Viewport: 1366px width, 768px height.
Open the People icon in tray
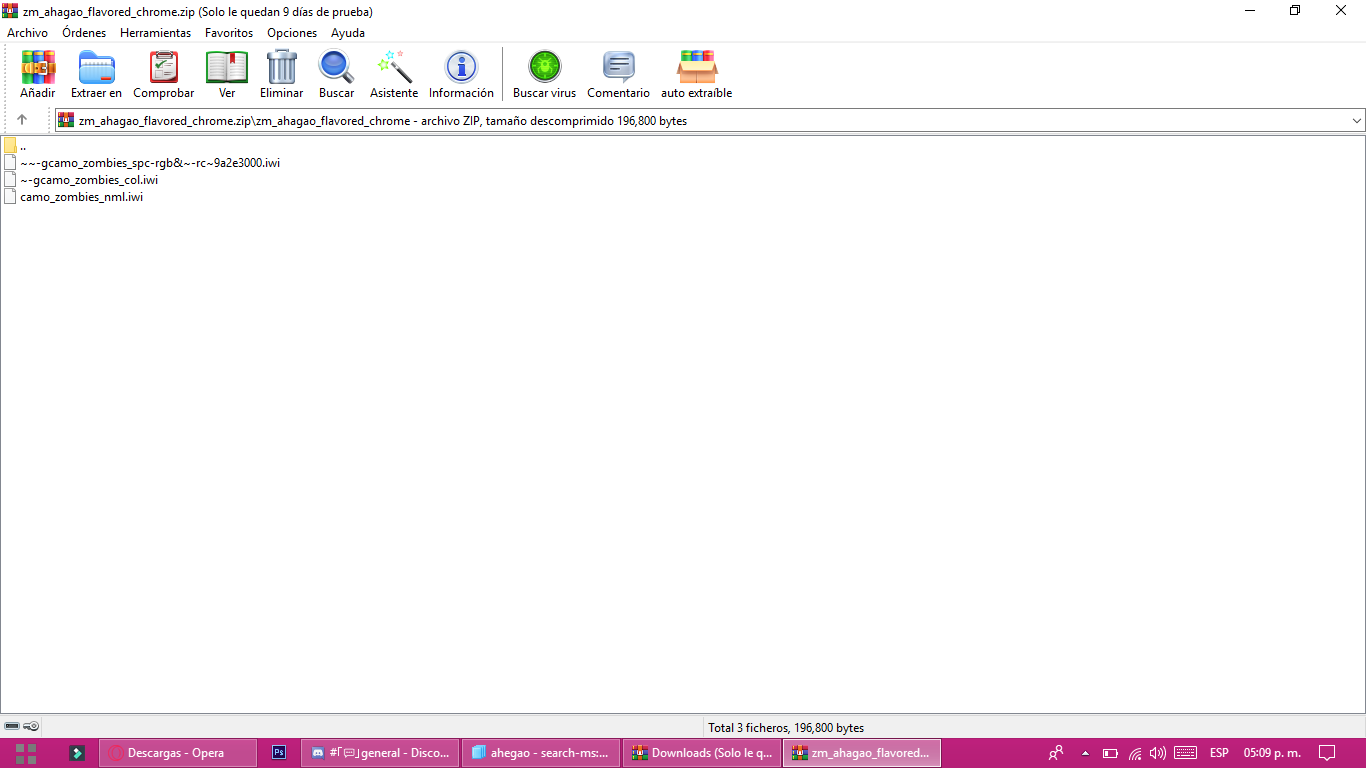coord(1056,753)
